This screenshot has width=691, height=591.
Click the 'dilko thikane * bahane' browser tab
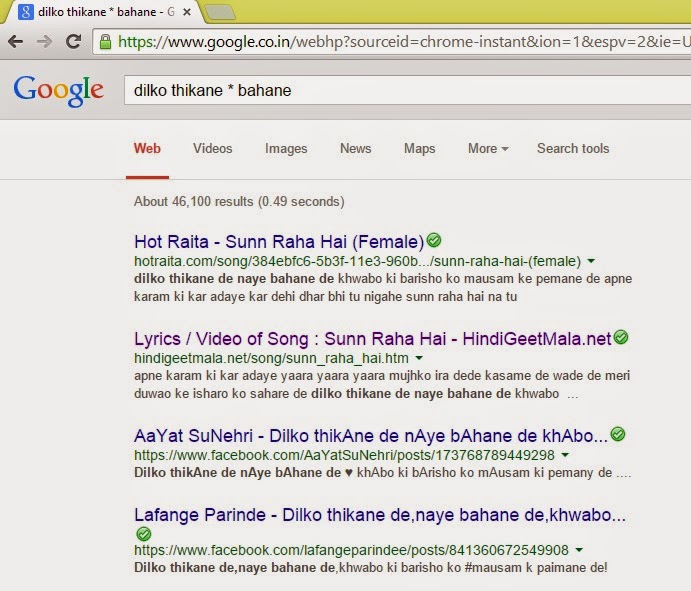106,12
